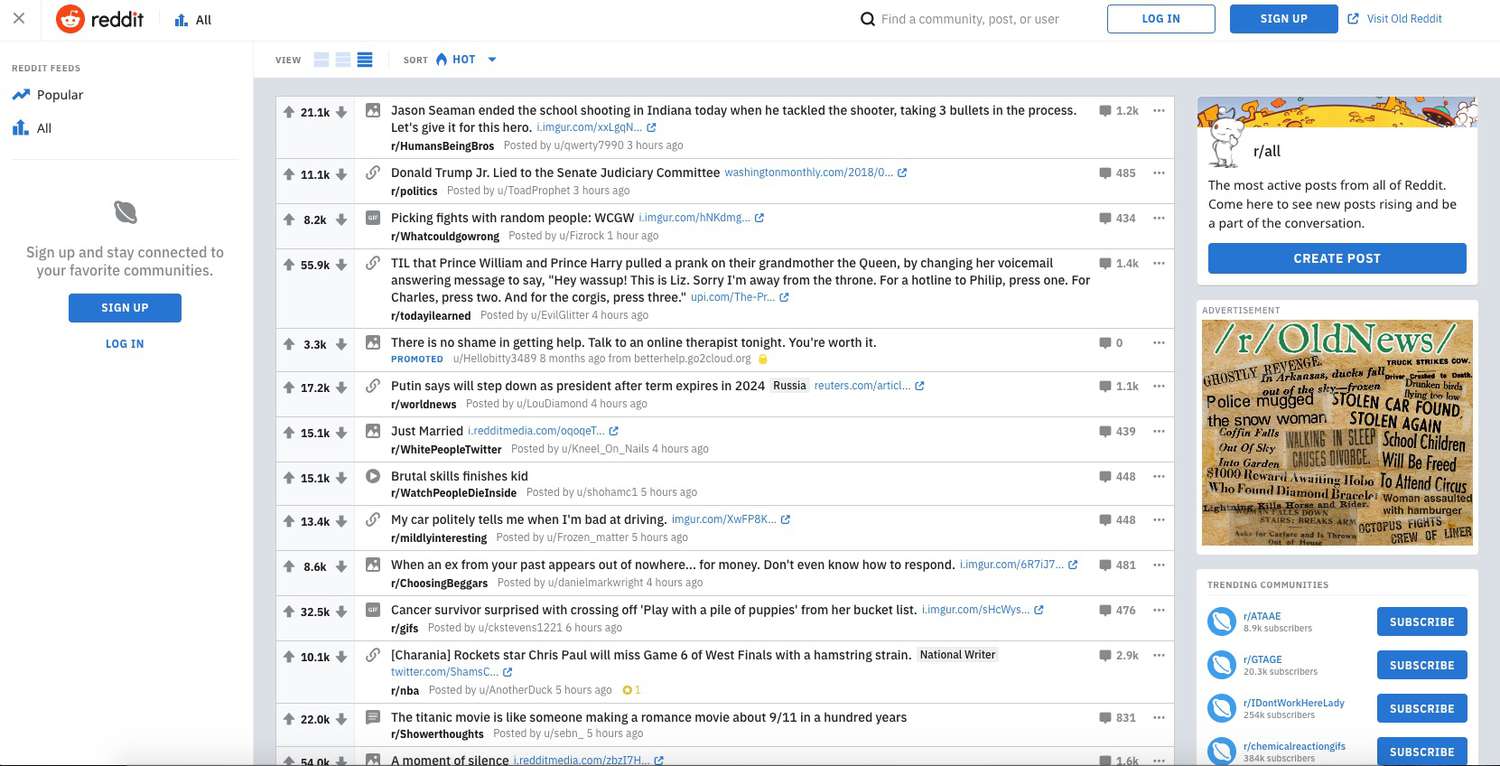Viewport: 1500px width, 766px height.
Task: Select the All feed in sidebar
Action: click(x=32, y=128)
